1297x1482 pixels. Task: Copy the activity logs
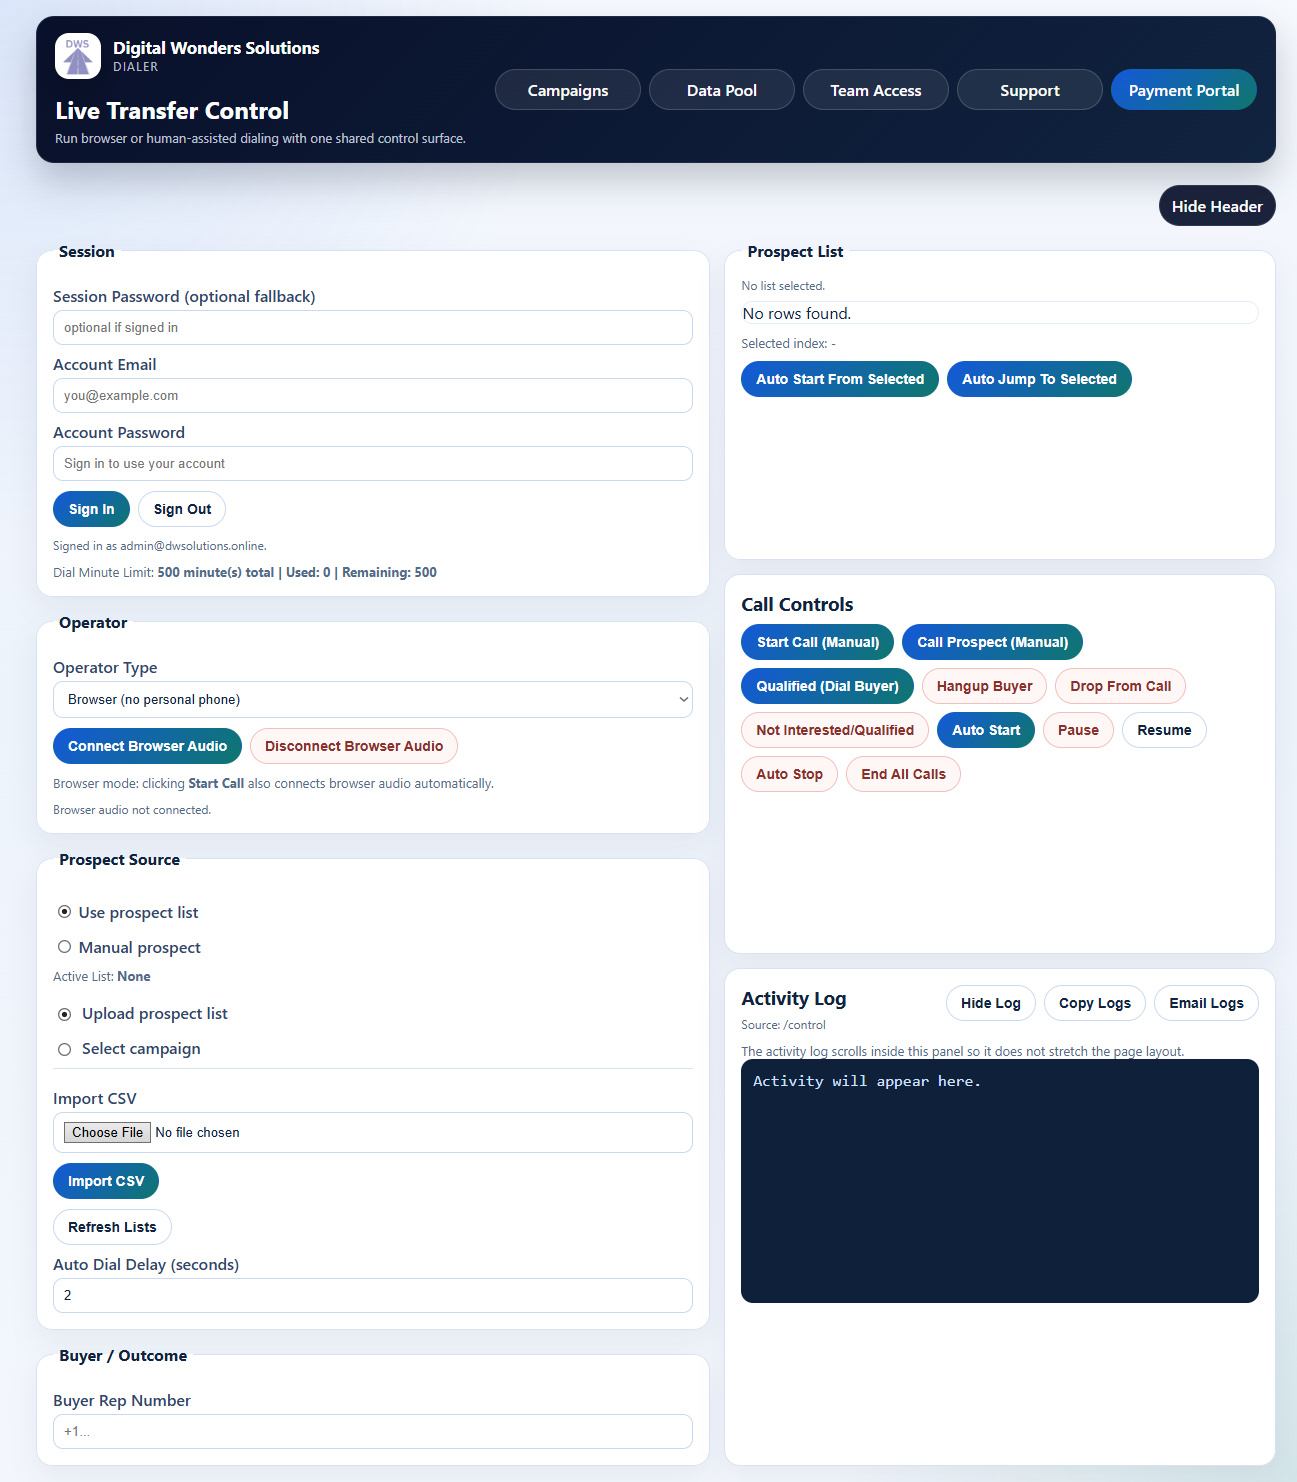click(1094, 1003)
